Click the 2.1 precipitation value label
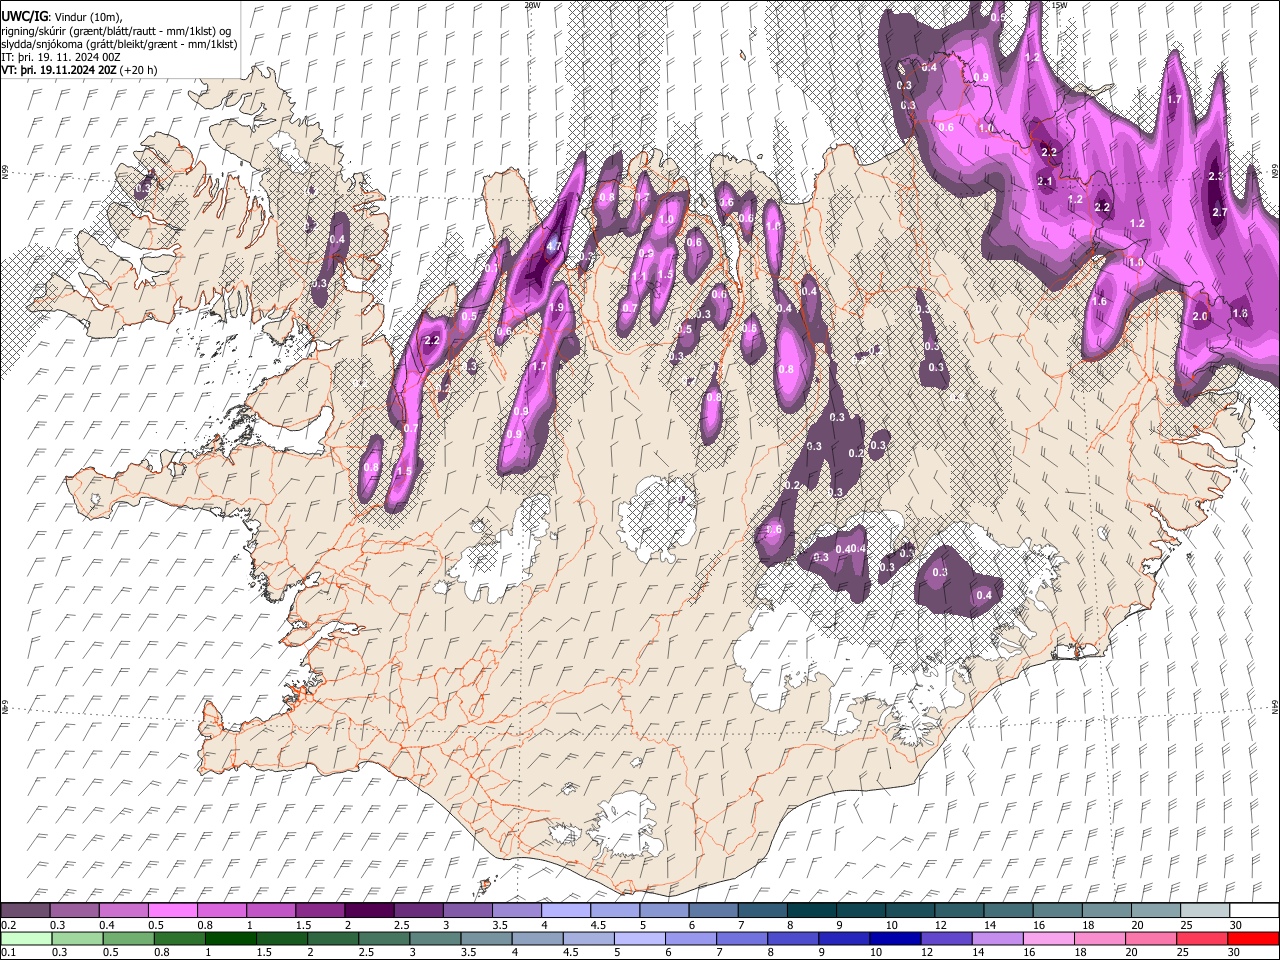Image resolution: width=1280 pixels, height=960 pixels. 1045,181
